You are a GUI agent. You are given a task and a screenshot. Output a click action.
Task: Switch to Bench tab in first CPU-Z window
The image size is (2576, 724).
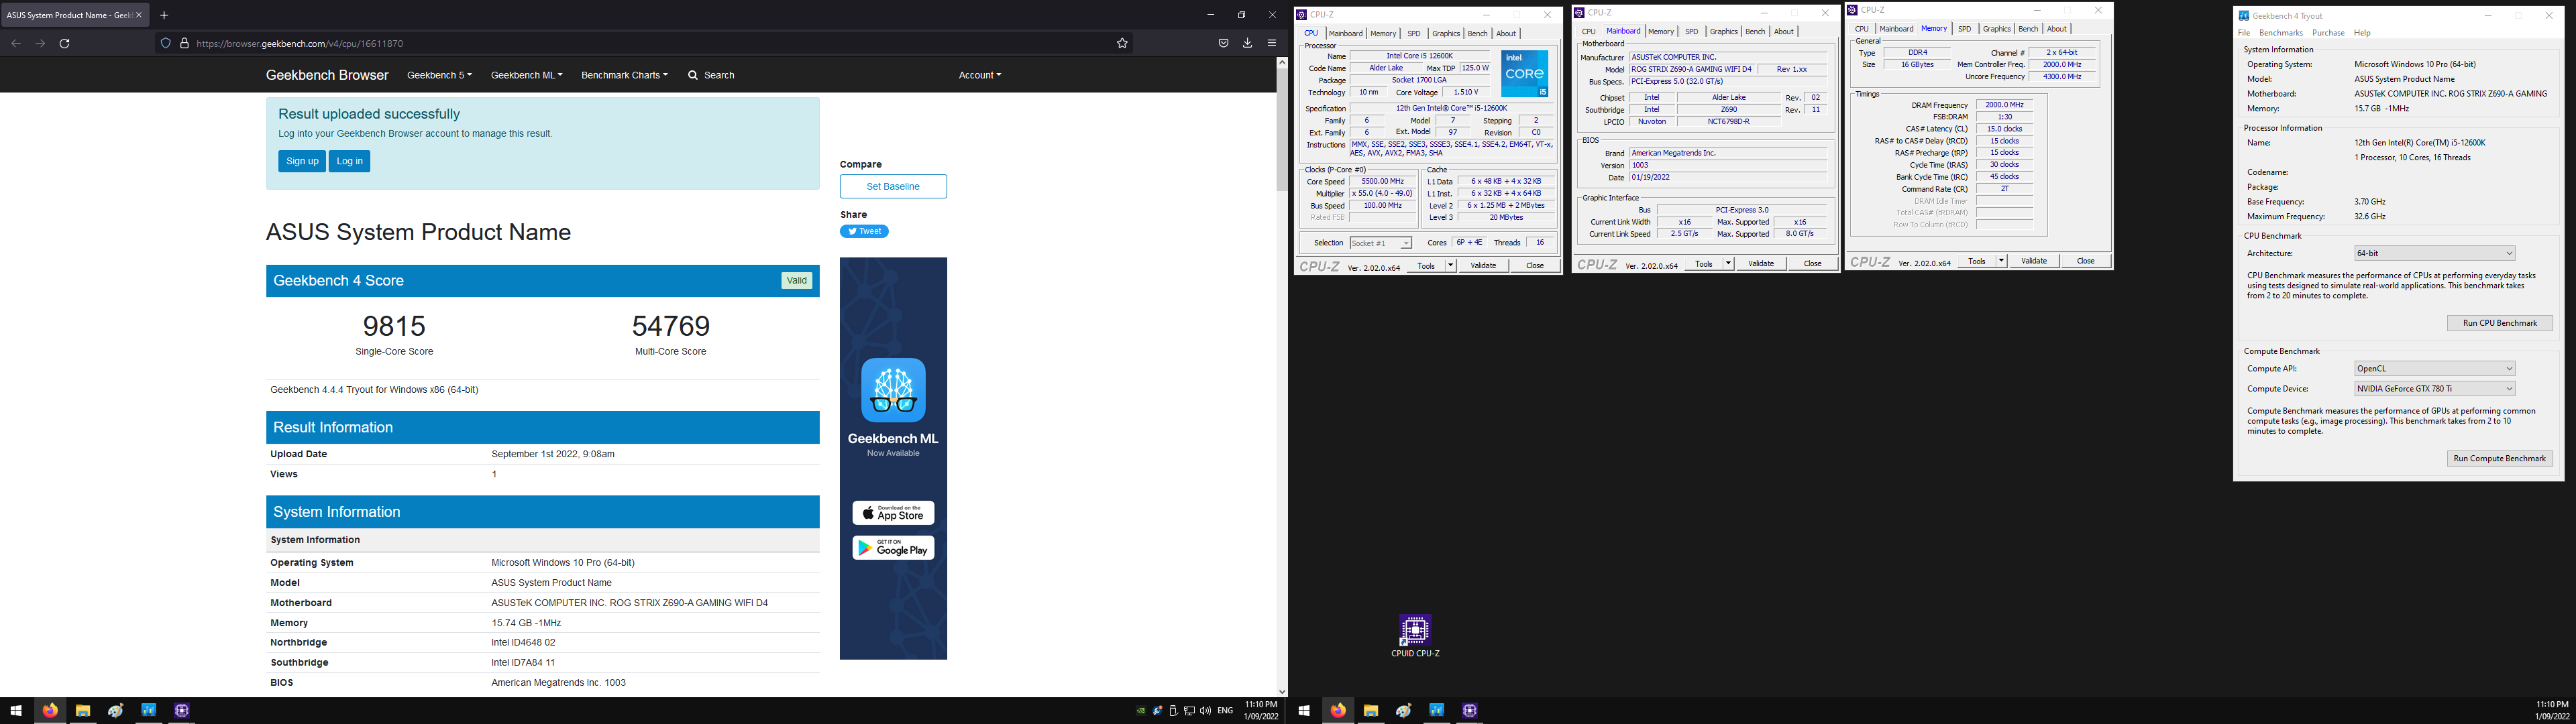[x=1477, y=34]
